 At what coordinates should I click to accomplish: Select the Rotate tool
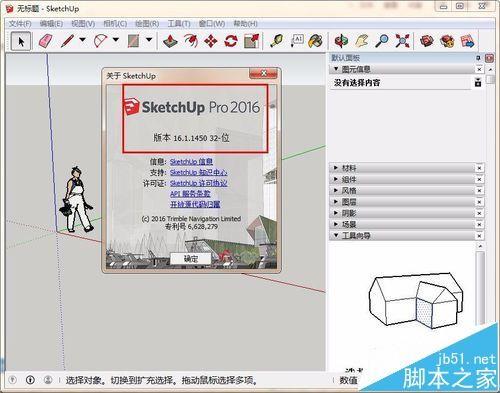point(231,41)
